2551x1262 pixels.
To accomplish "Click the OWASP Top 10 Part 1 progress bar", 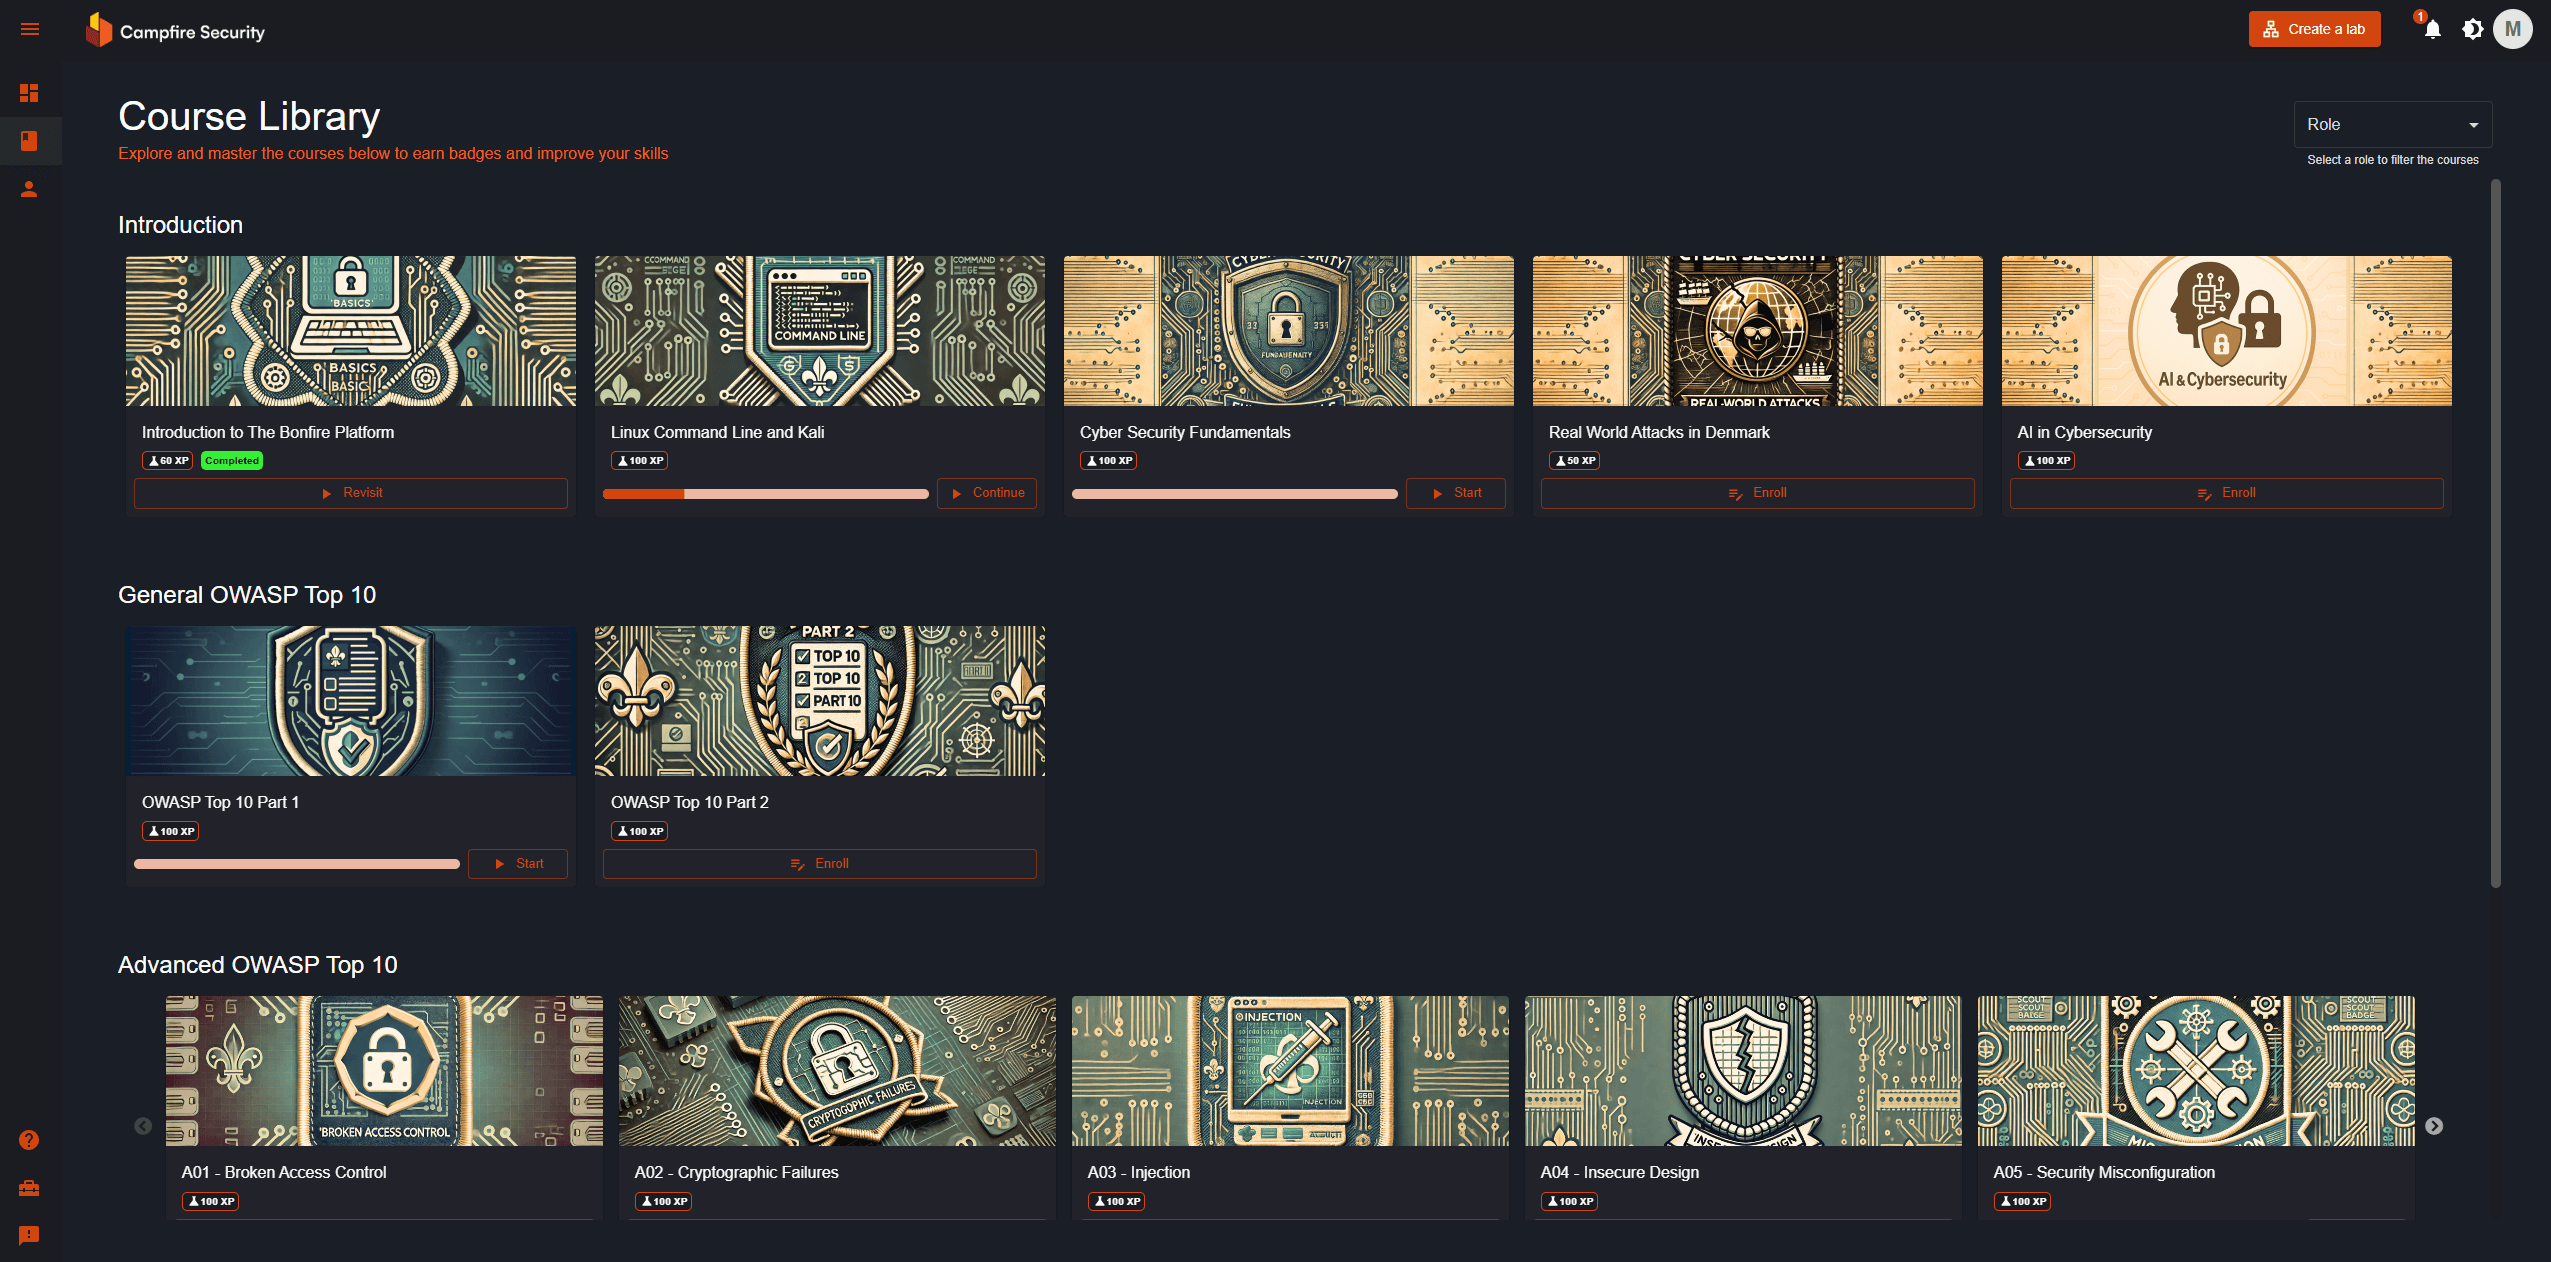I will 297,864.
